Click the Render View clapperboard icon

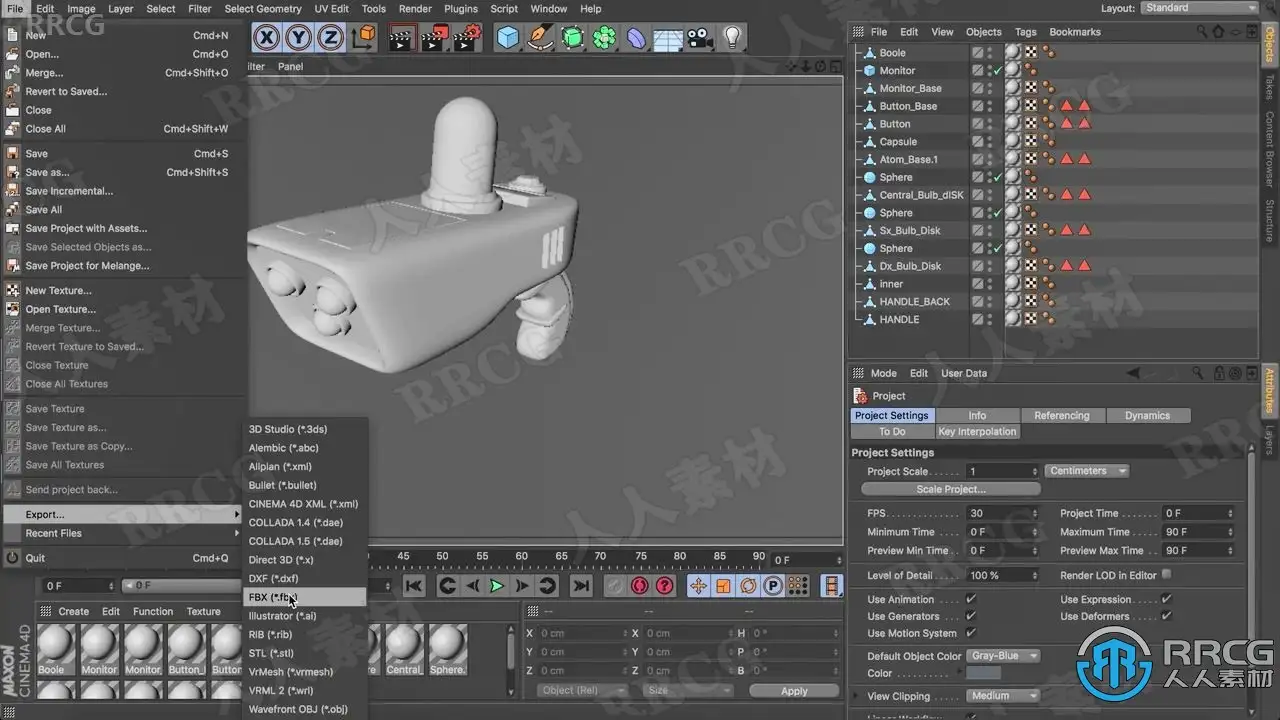[401, 38]
